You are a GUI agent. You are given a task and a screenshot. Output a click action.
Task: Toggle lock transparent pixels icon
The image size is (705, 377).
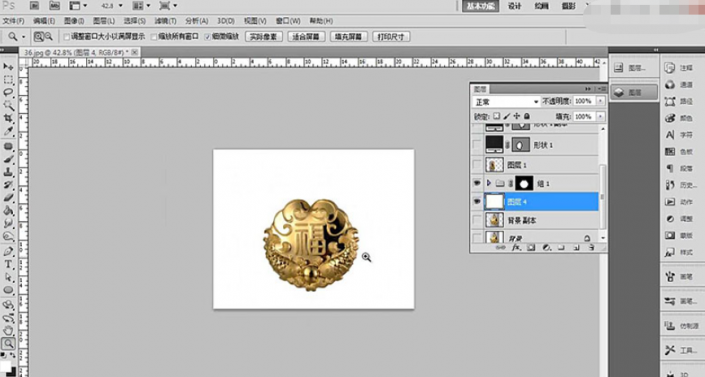496,116
